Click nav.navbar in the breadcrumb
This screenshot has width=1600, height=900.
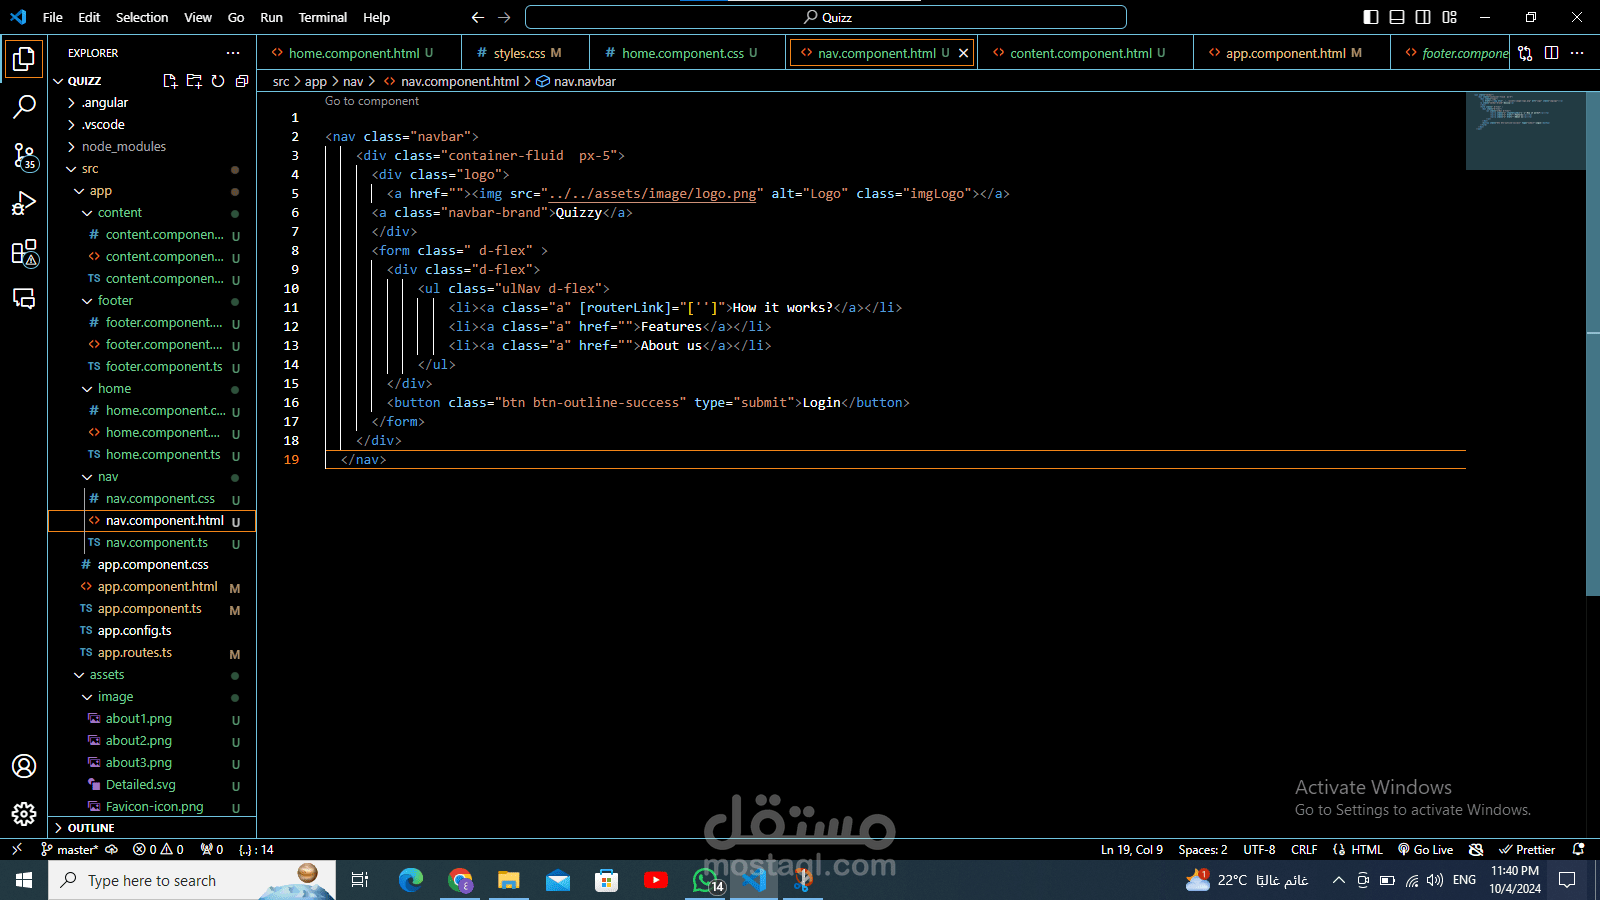[x=576, y=81]
